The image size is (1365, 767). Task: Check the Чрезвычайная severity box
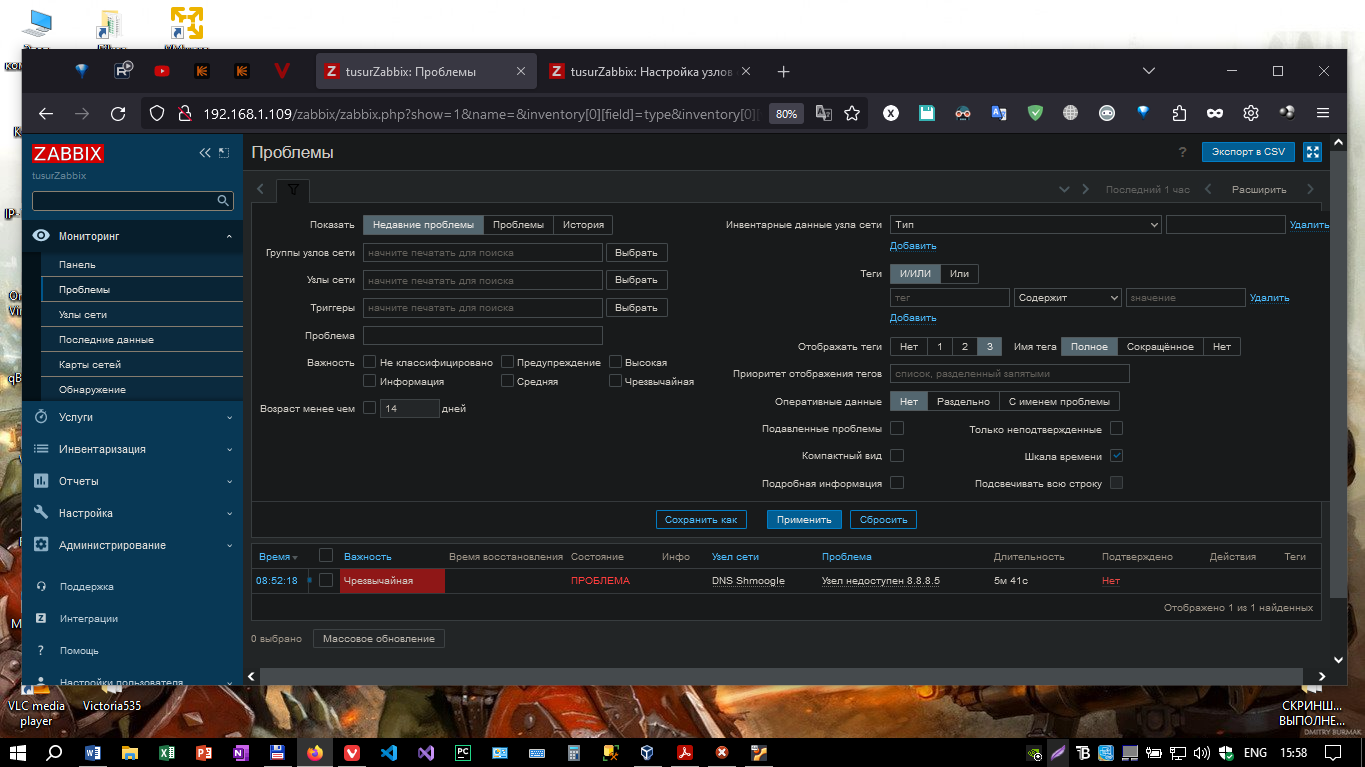coord(616,381)
